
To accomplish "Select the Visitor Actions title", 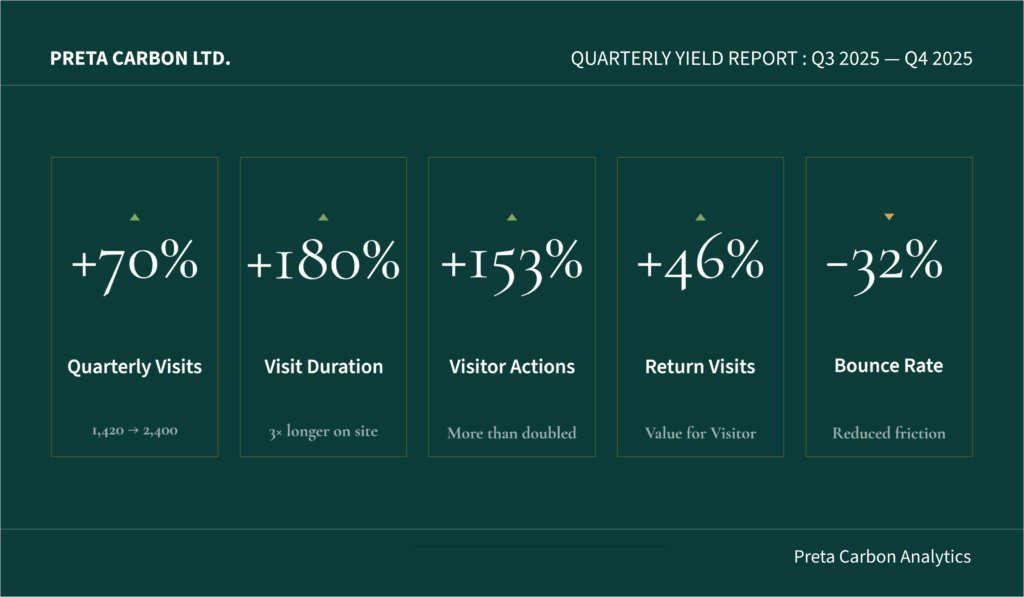I will (x=512, y=367).
